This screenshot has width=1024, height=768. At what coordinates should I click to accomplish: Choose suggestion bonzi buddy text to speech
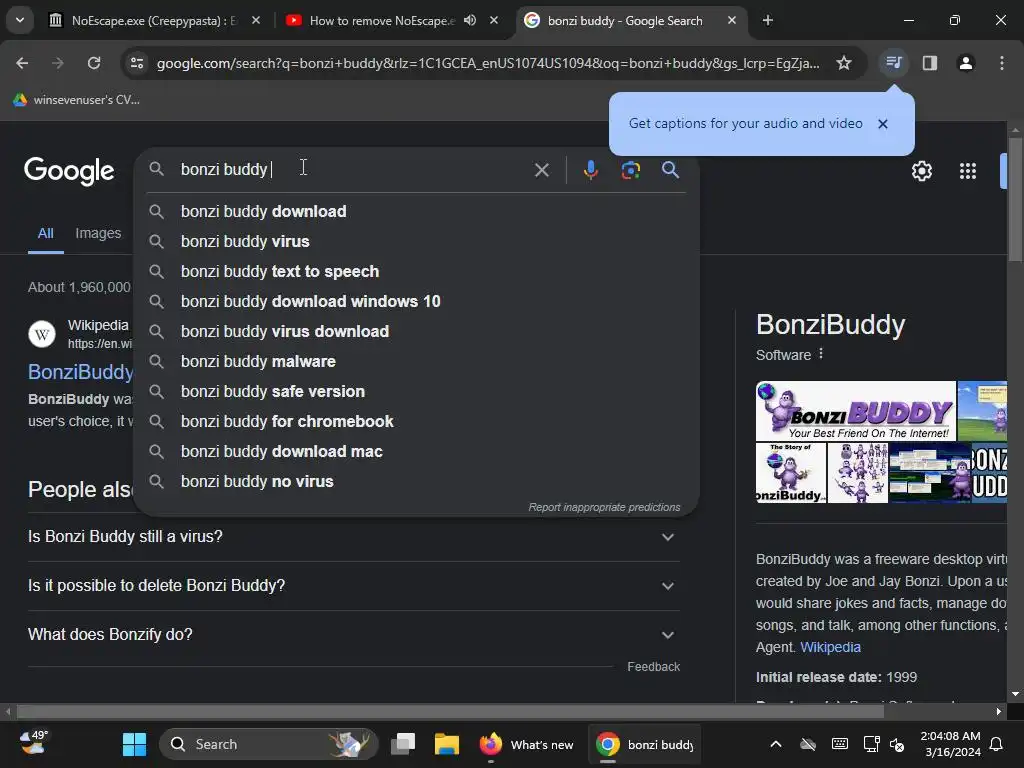coord(417,272)
